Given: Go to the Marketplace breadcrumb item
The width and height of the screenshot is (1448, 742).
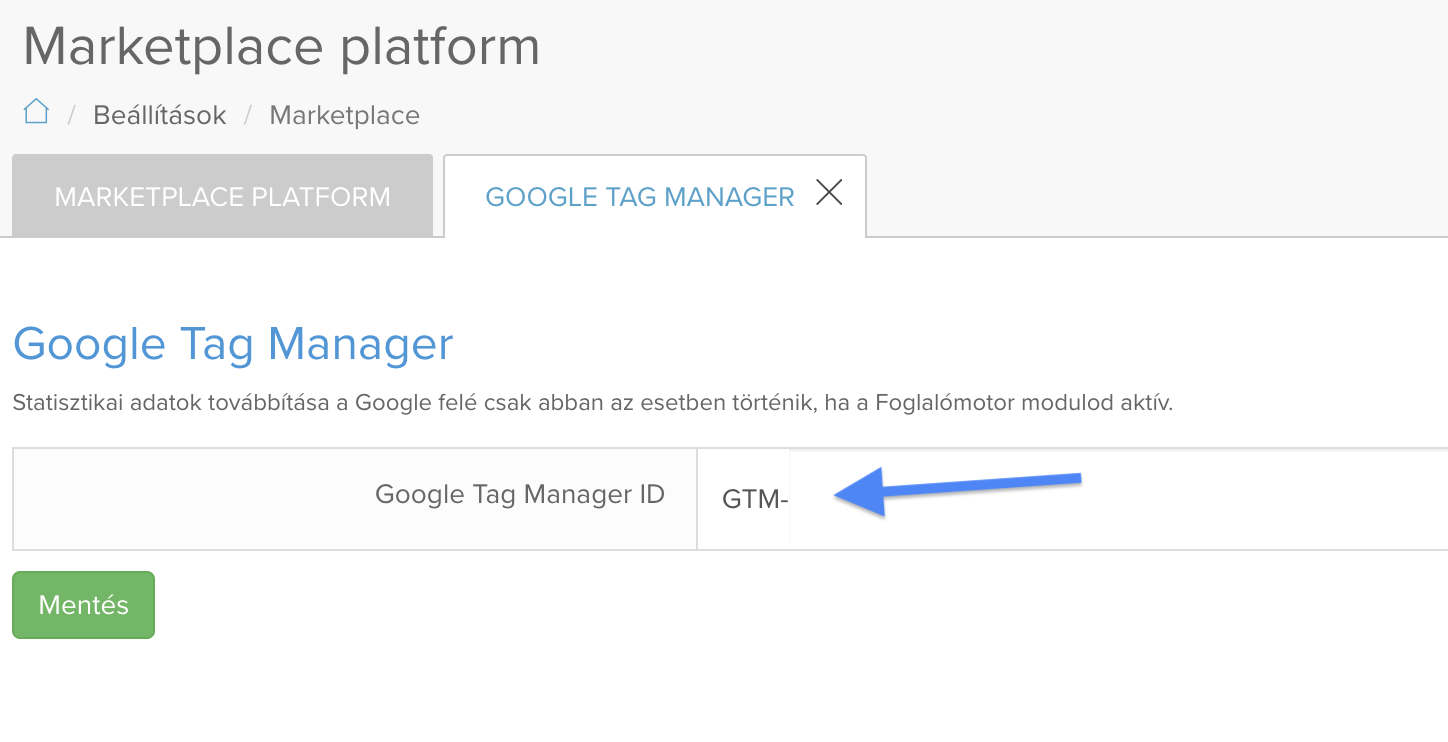Looking at the screenshot, I should click(345, 115).
